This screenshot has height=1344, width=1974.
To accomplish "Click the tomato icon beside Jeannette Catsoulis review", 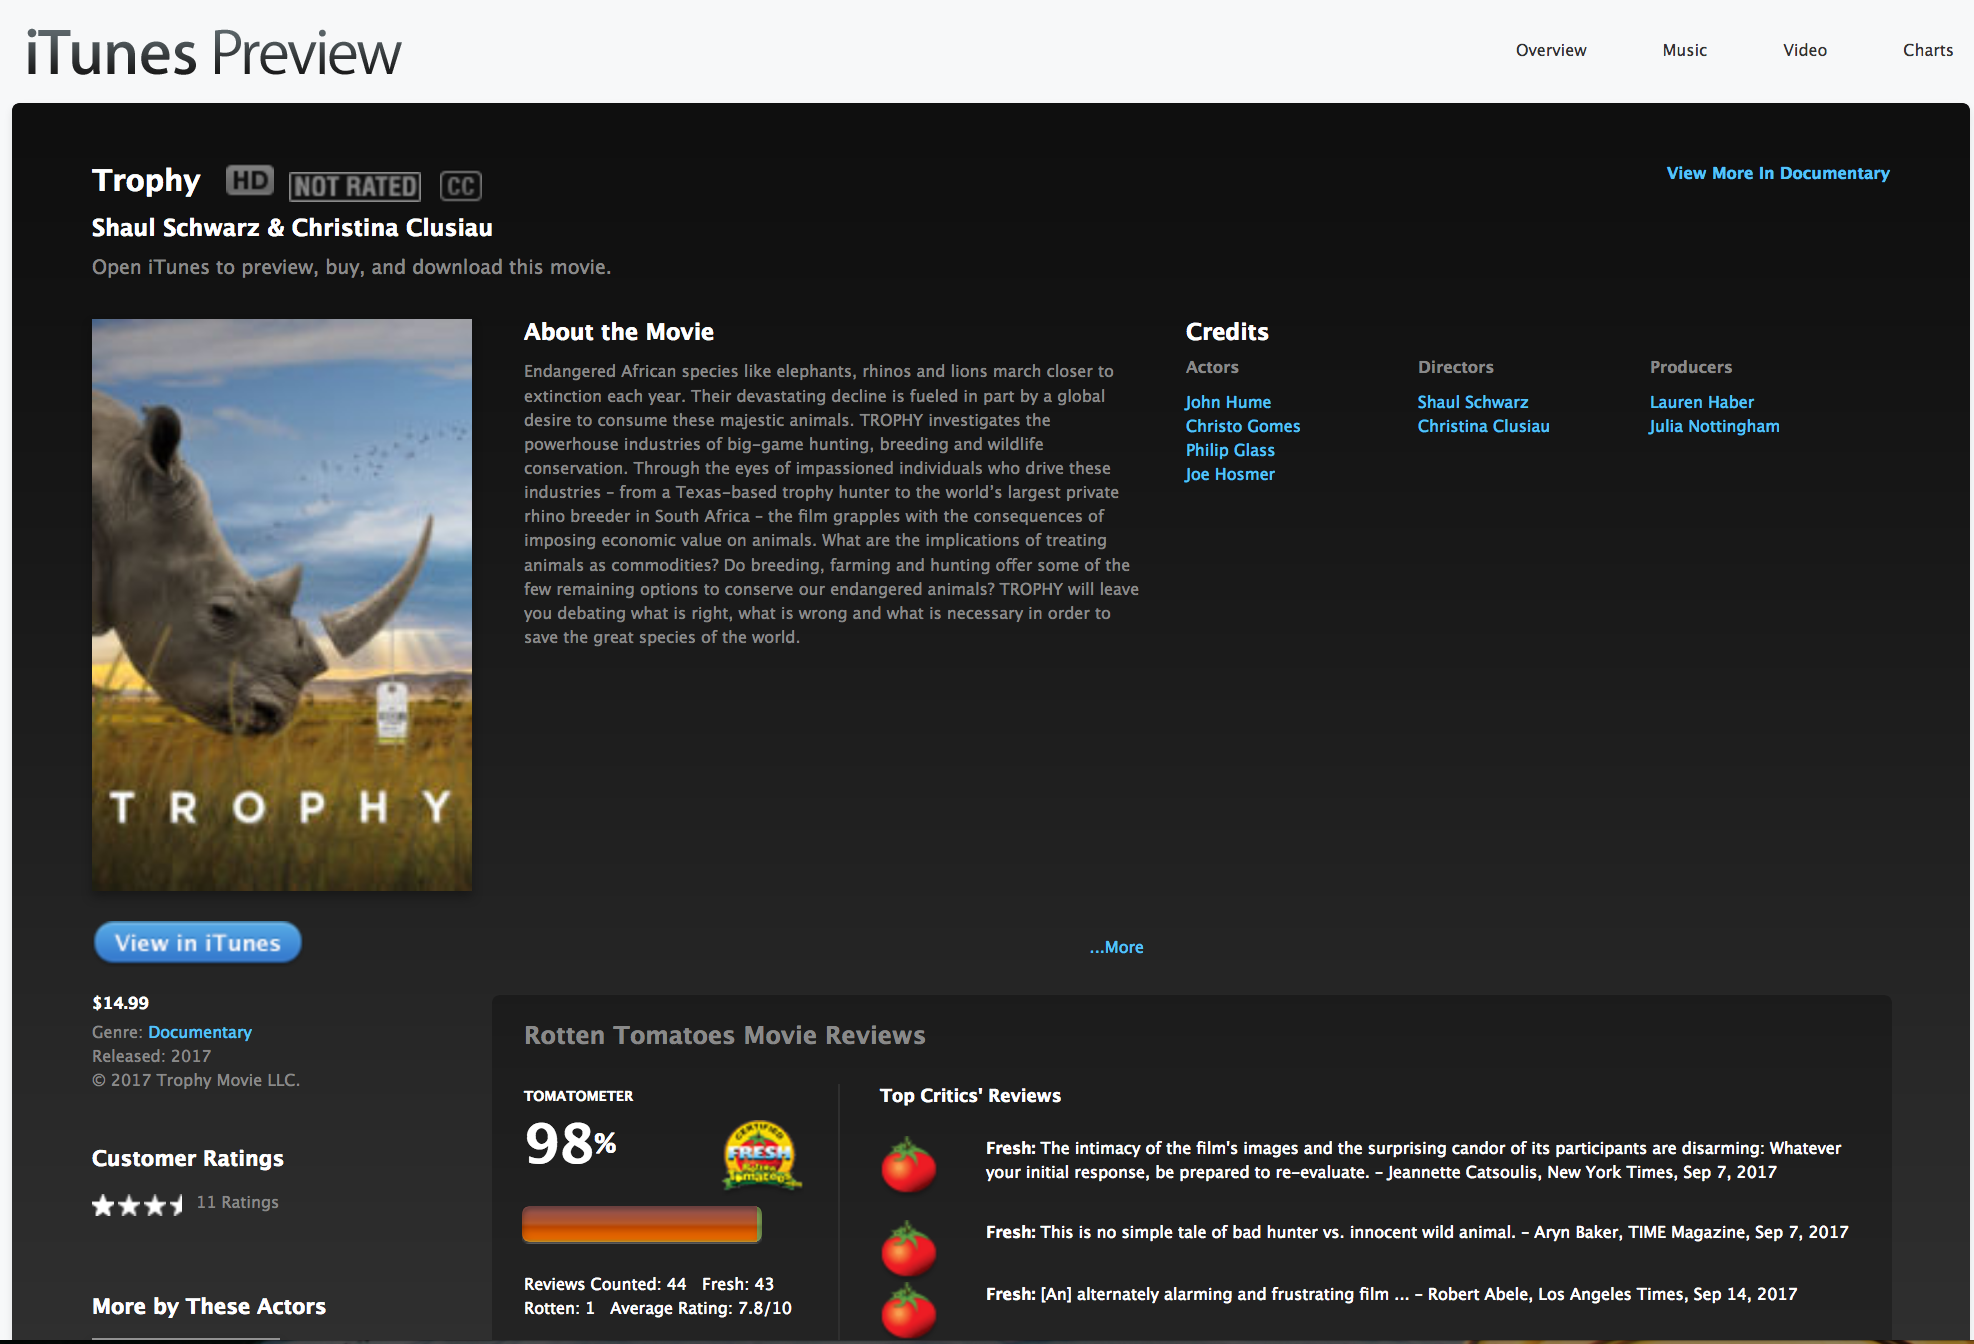I will 908,1166.
